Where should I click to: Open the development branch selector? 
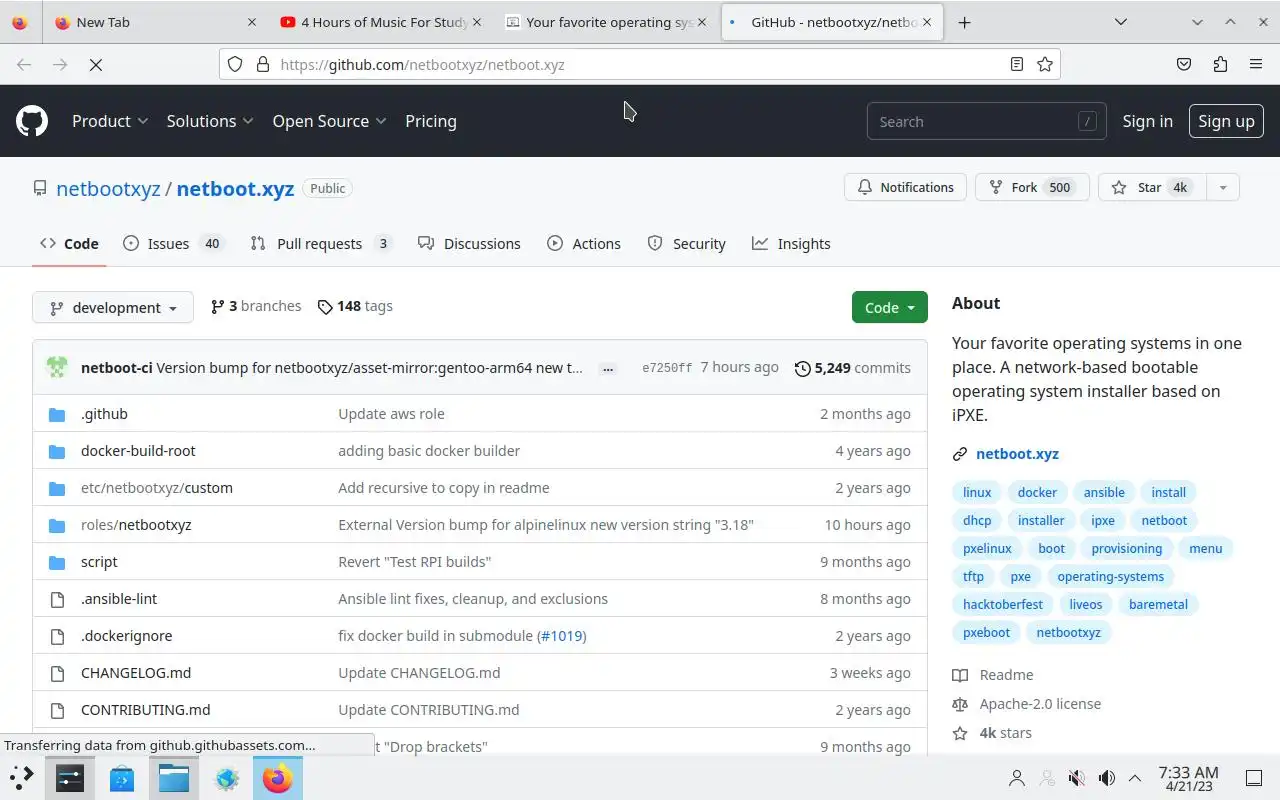point(113,307)
